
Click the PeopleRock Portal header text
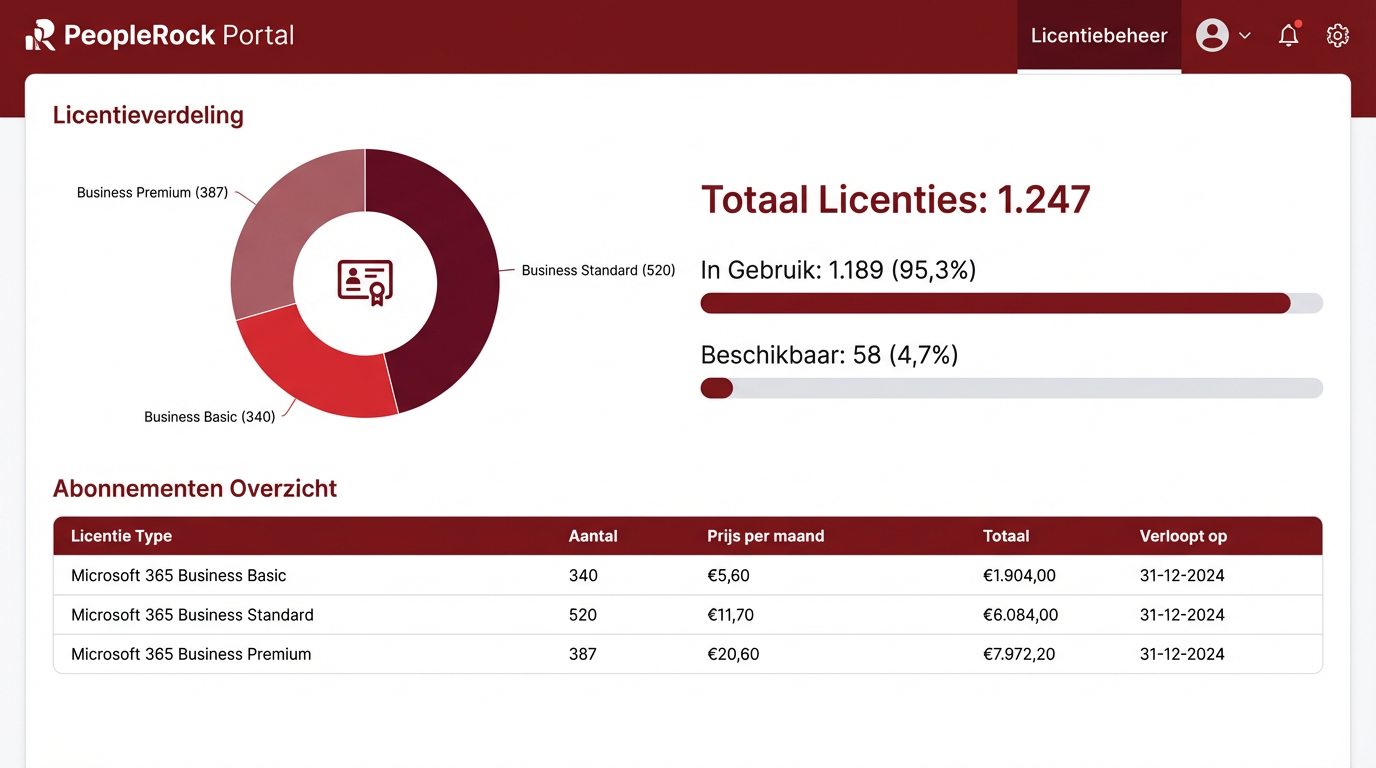click(178, 34)
